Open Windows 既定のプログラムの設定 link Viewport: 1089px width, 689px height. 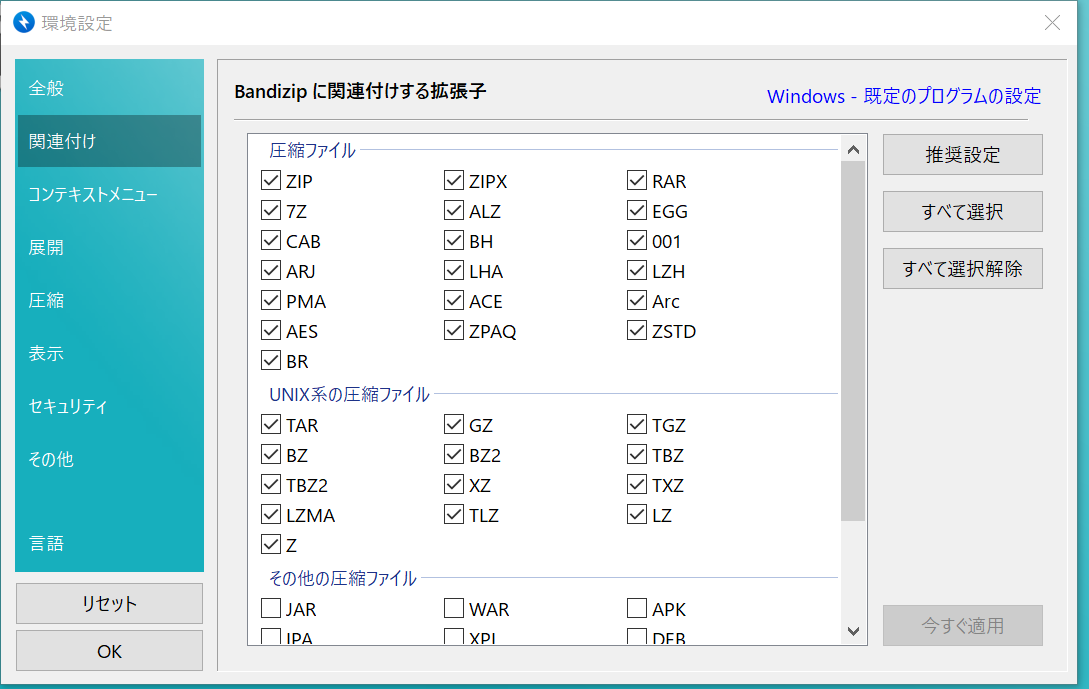pos(904,96)
